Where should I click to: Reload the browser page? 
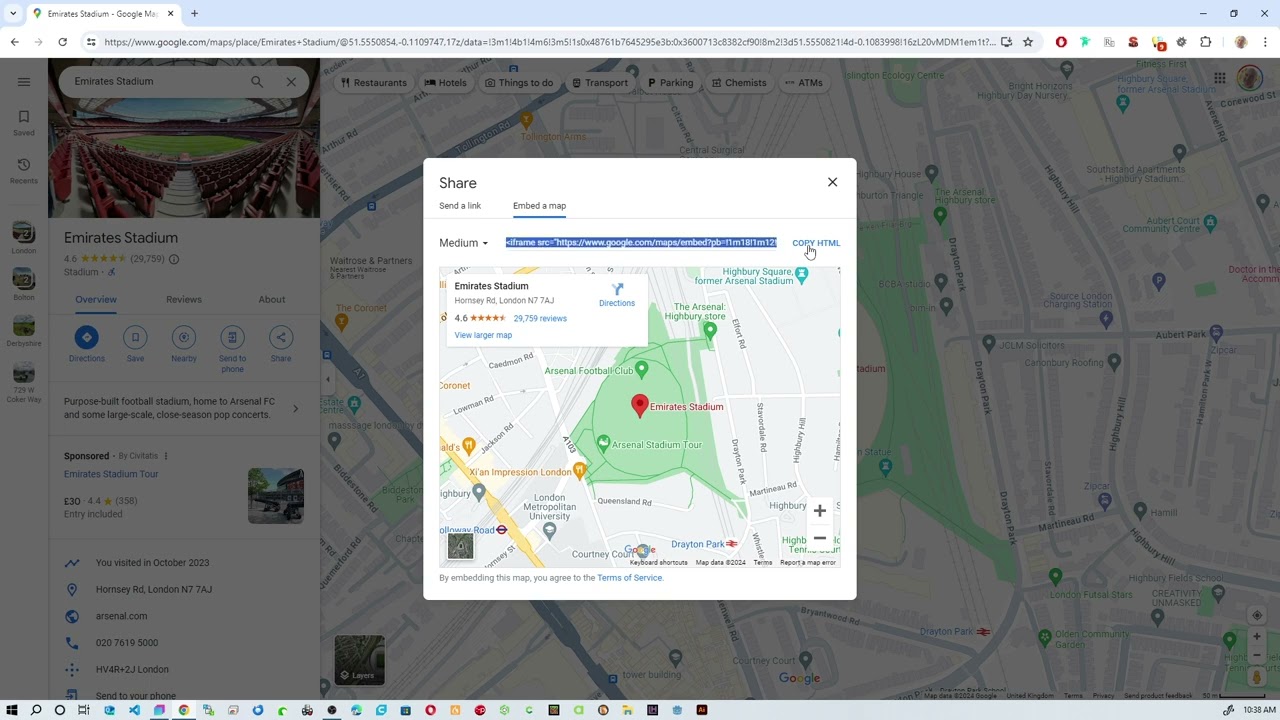(x=62, y=42)
